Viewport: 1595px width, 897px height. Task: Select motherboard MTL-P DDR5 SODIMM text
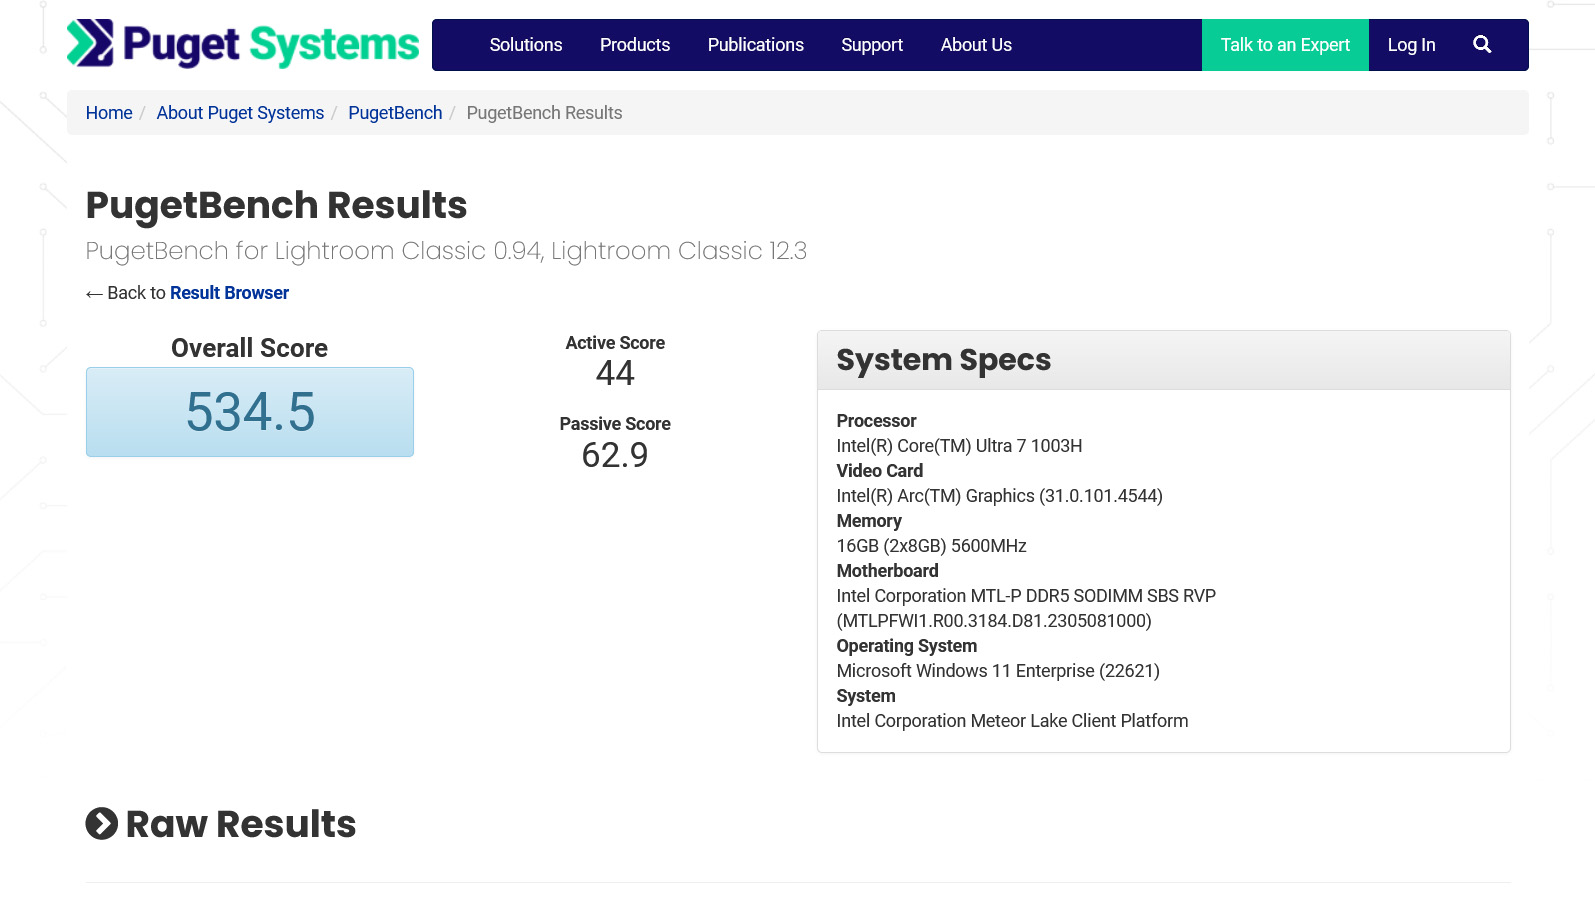1026,608
